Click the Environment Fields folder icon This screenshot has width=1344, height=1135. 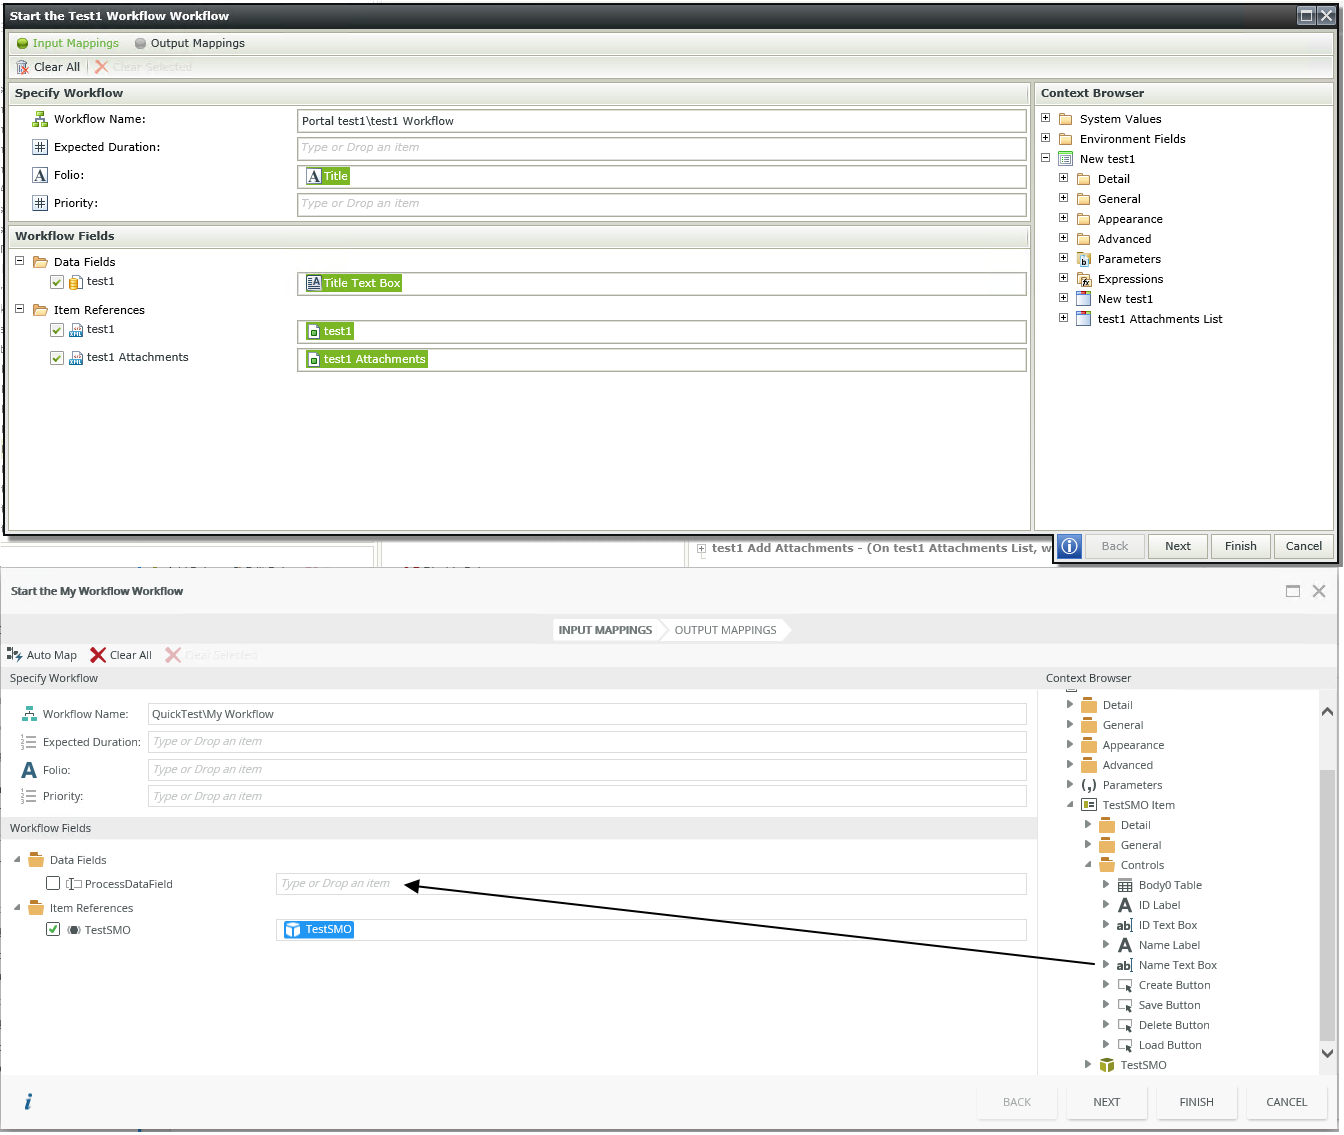1066,139
